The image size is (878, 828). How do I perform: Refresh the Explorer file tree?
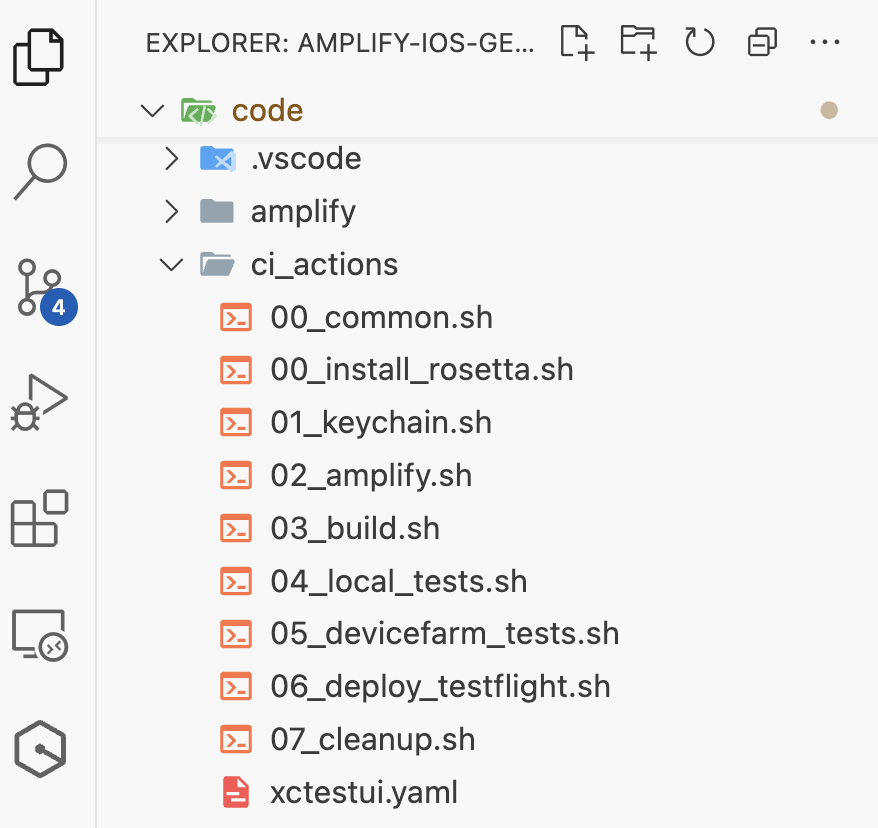tap(699, 42)
